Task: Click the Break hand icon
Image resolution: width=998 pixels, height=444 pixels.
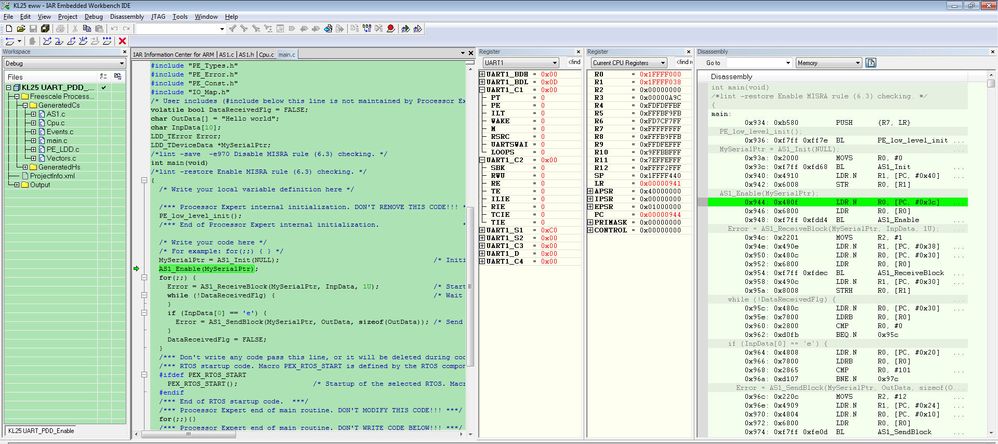Action: coord(32,41)
